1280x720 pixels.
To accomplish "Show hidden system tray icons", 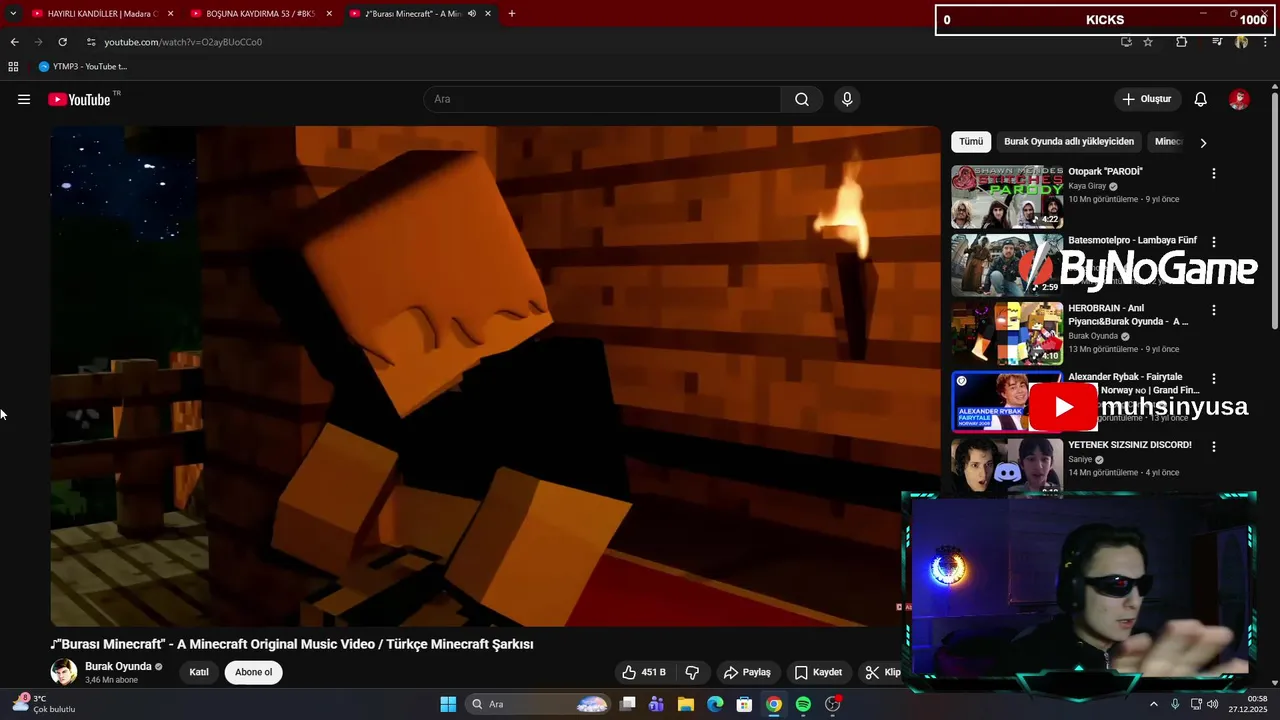I will (x=1153, y=704).
